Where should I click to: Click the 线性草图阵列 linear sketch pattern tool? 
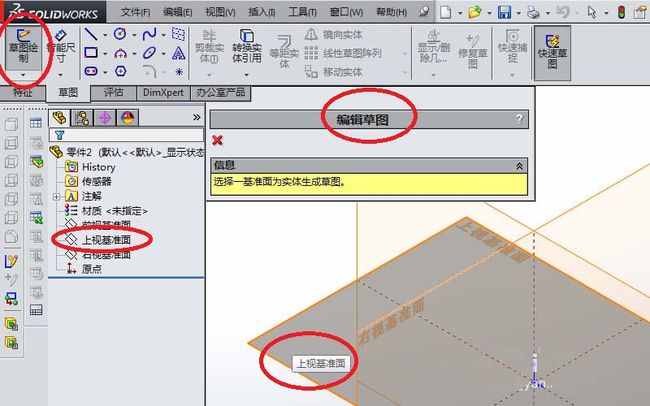(x=343, y=53)
